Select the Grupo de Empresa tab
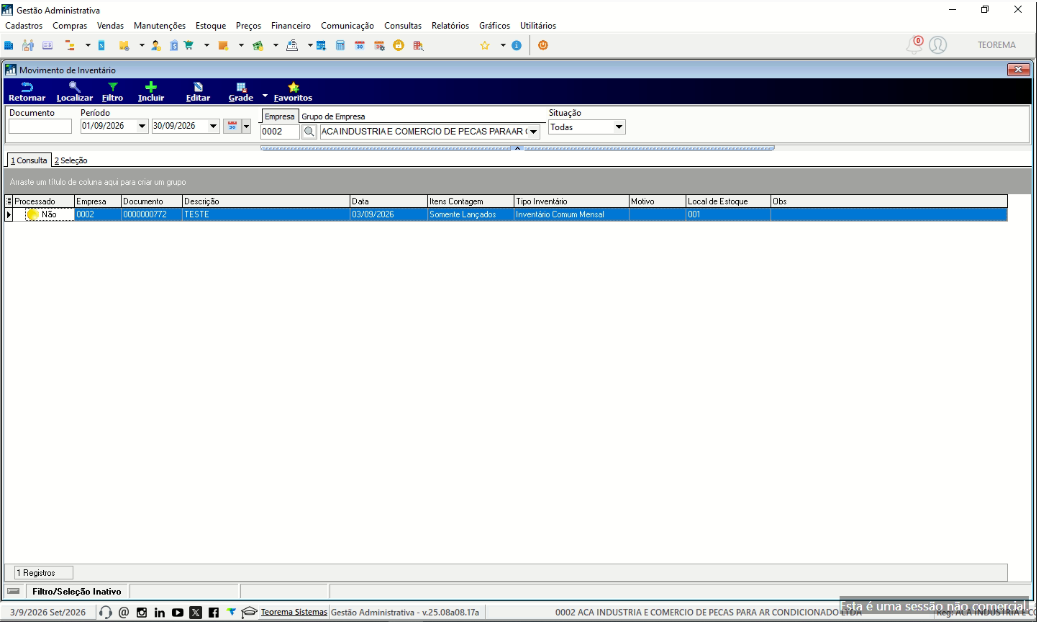Viewport: 1037px width, 622px height. coord(333,116)
